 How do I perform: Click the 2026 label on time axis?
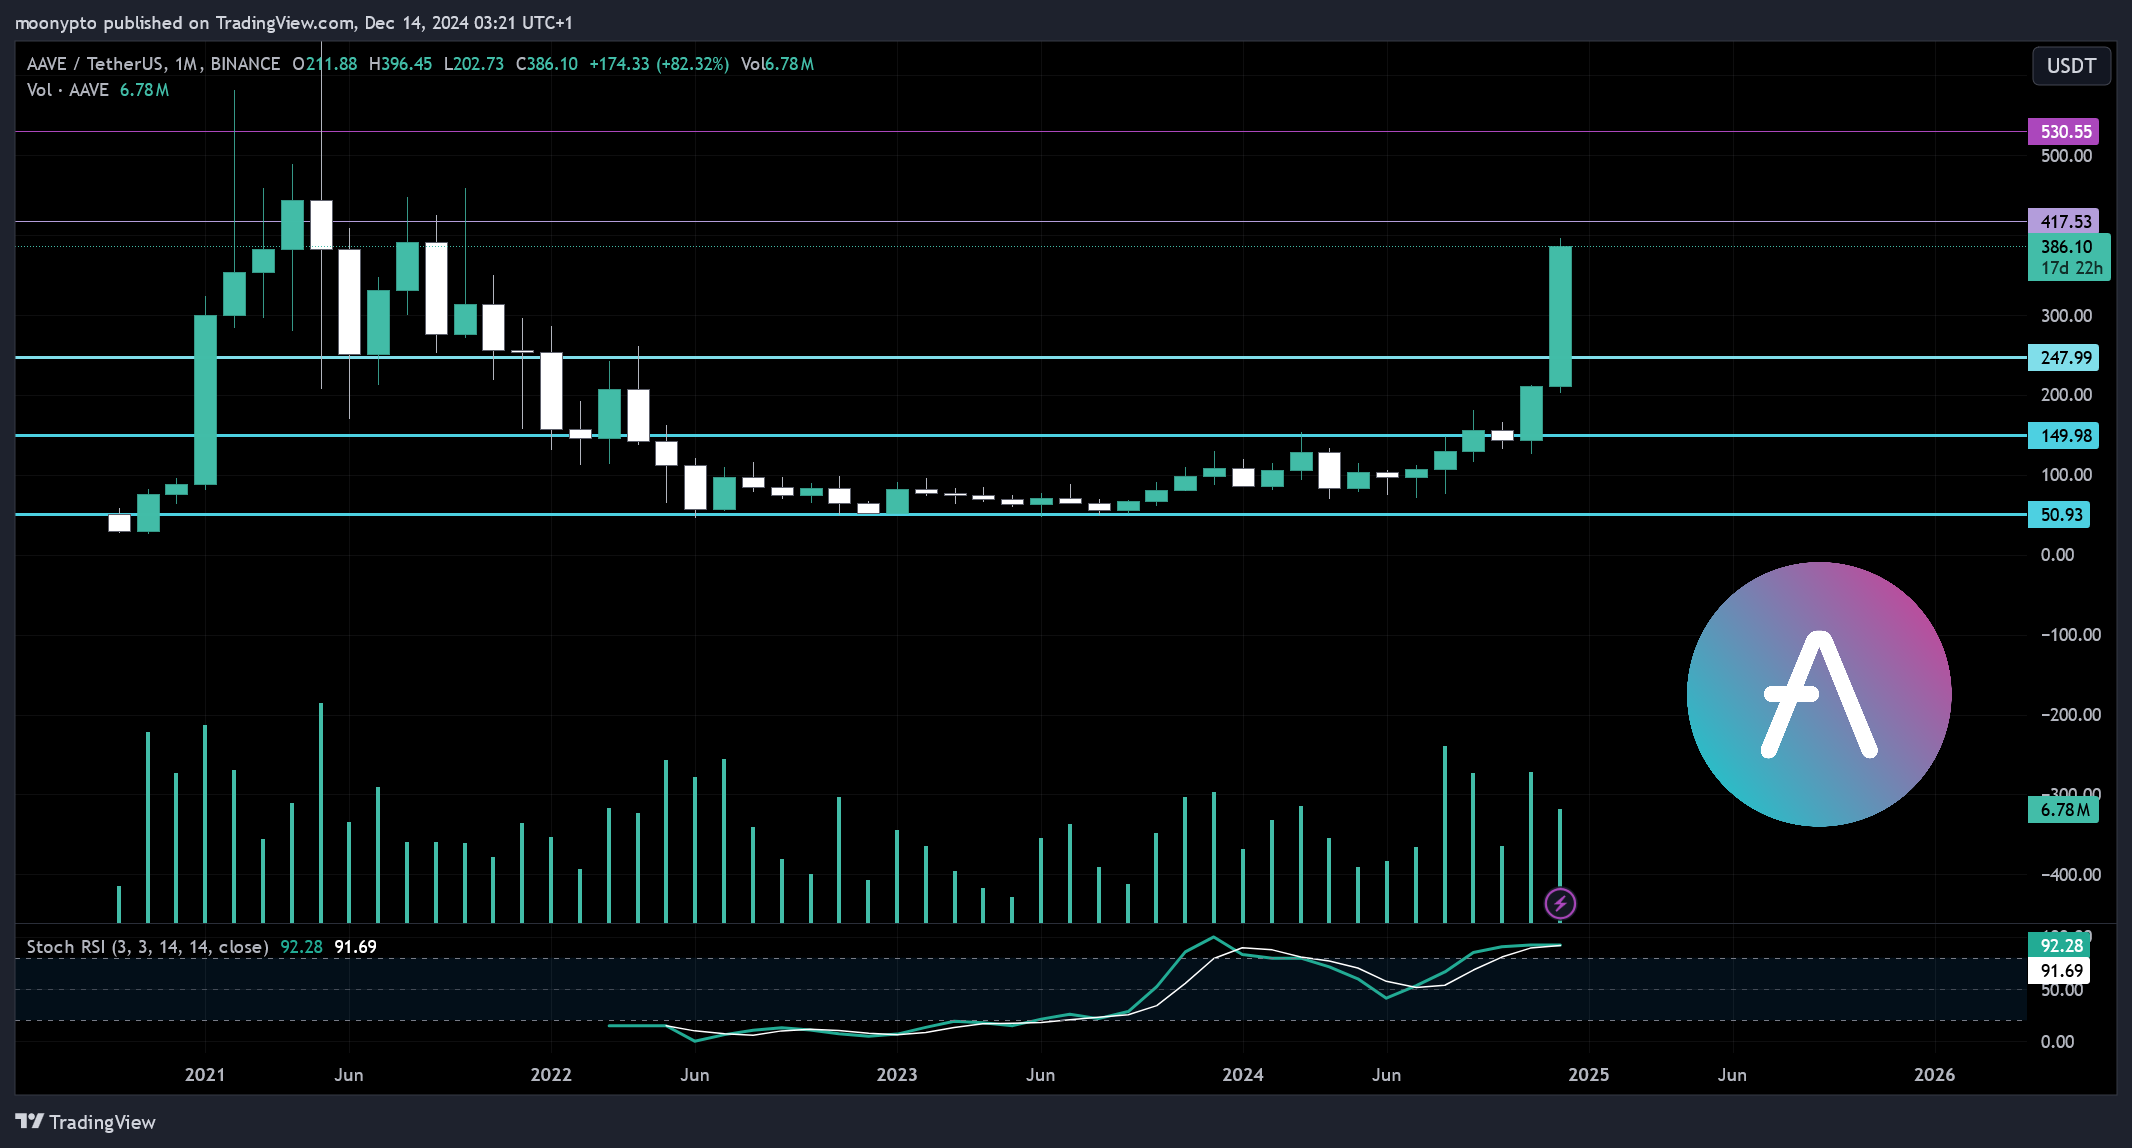coord(1935,1074)
